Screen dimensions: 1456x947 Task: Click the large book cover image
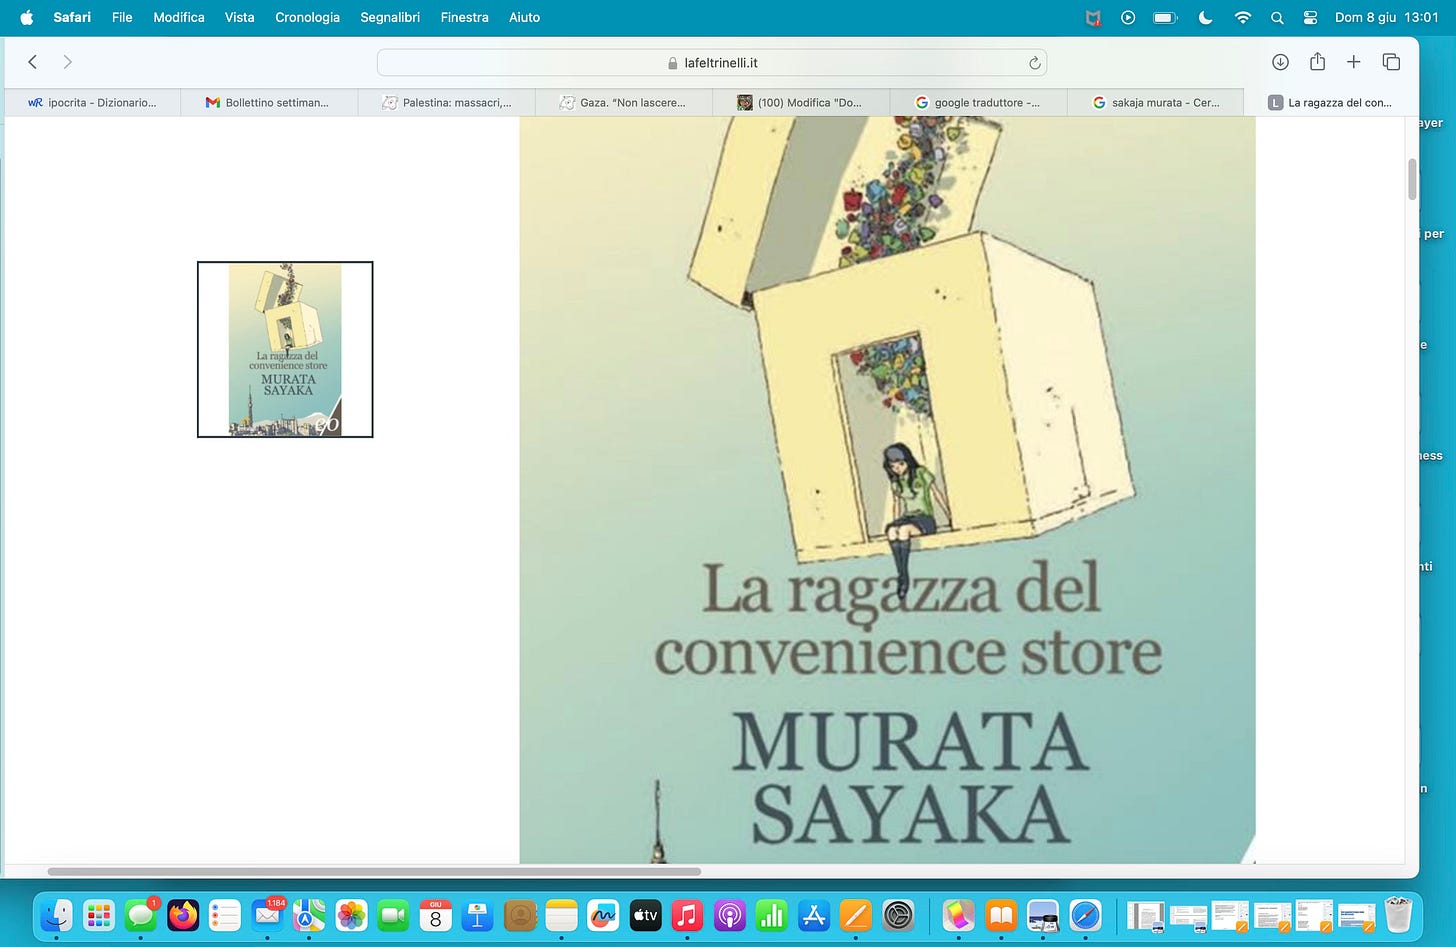[x=887, y=490]
